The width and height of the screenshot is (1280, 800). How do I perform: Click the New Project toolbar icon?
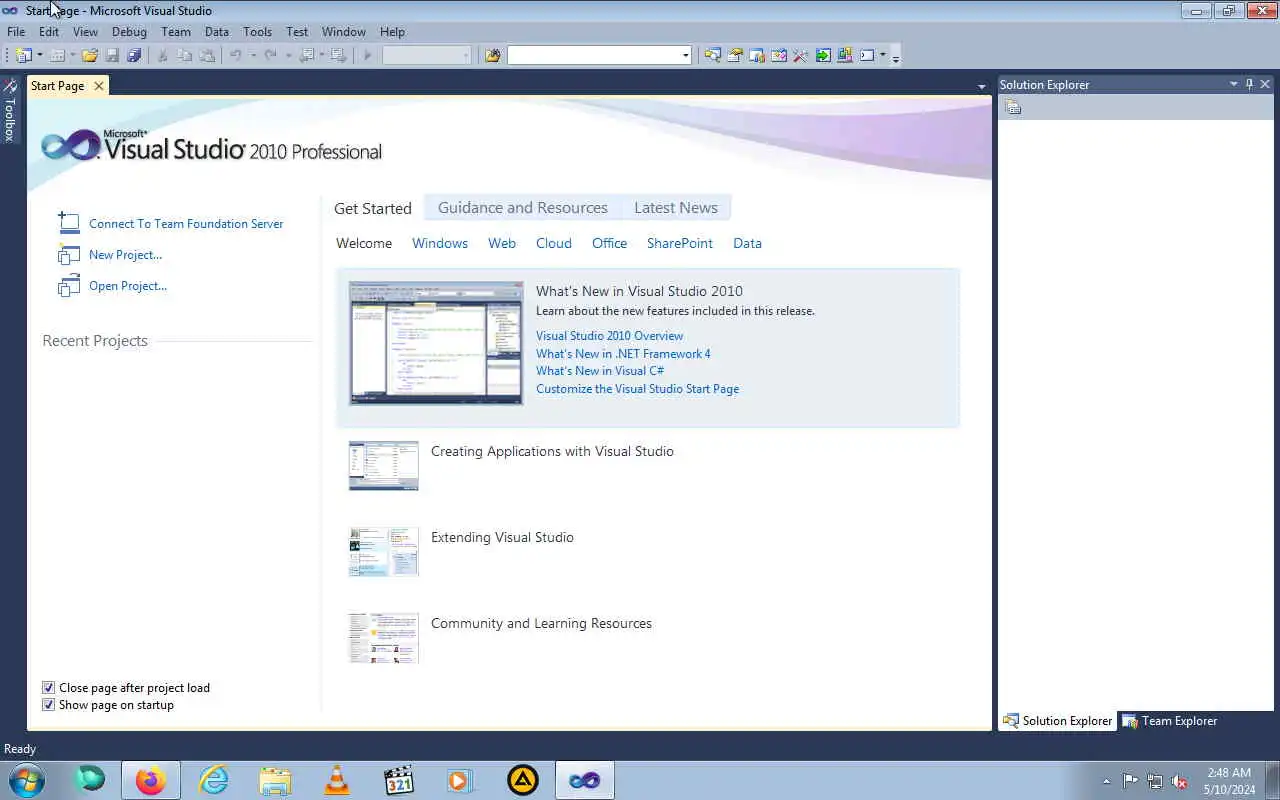23,55
